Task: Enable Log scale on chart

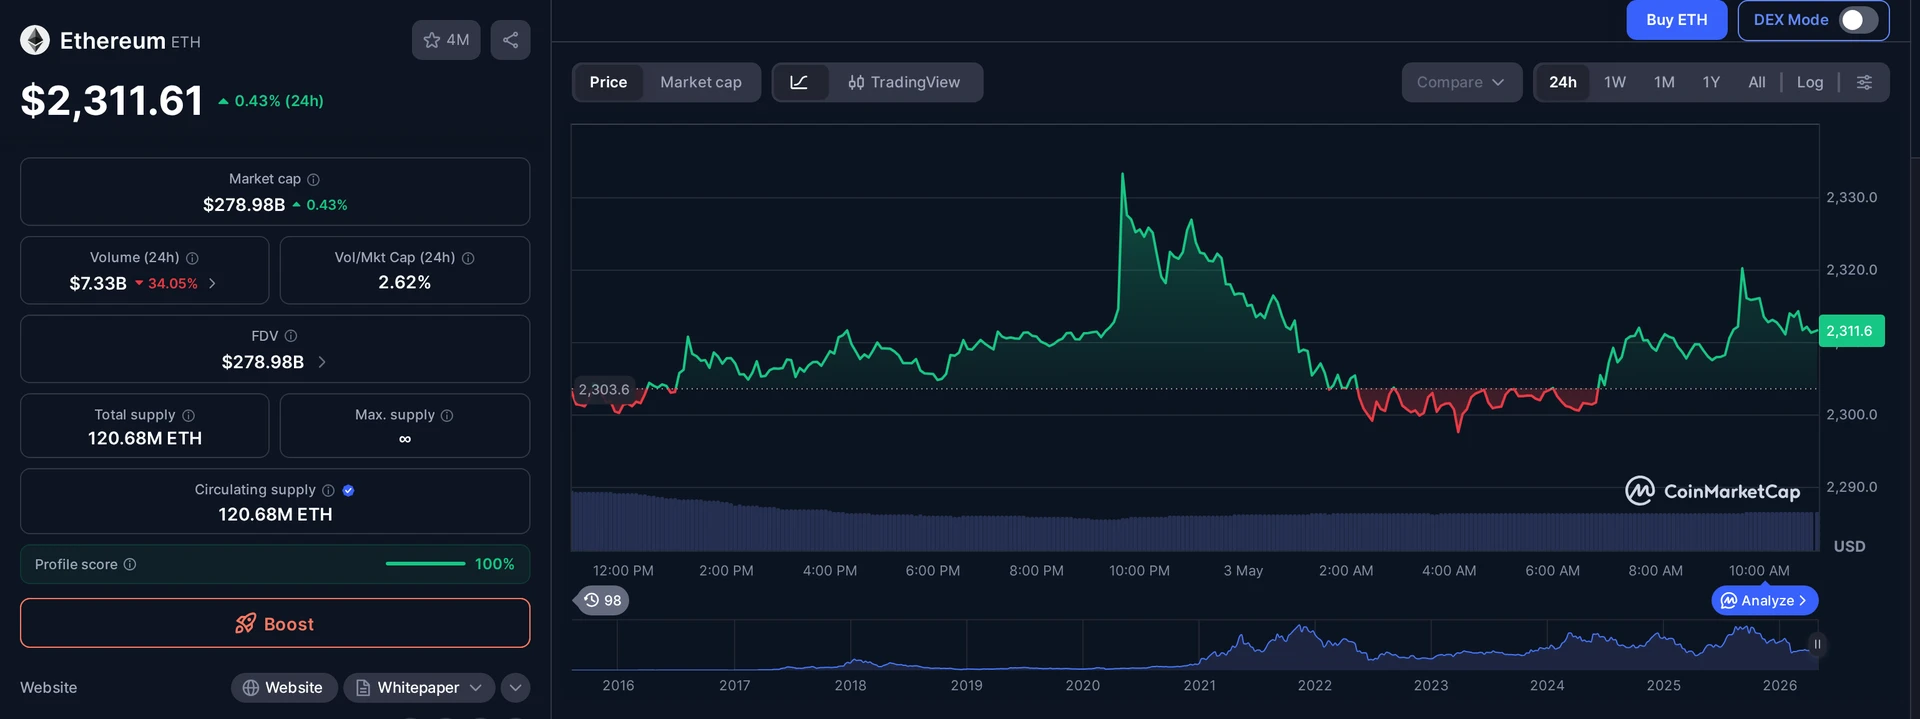Action: click(1810, 82)
